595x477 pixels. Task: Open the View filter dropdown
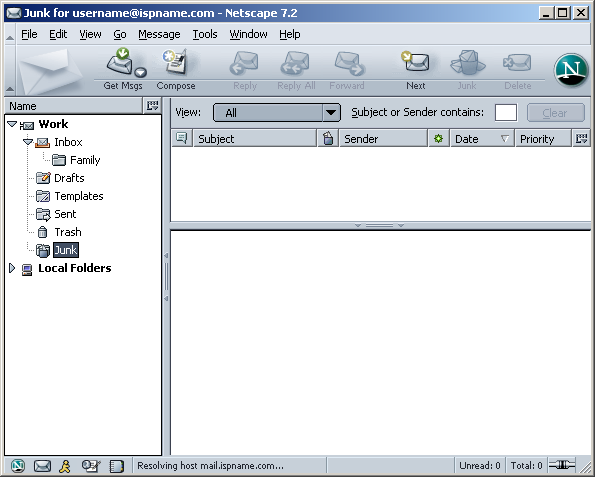coord(277,113)
